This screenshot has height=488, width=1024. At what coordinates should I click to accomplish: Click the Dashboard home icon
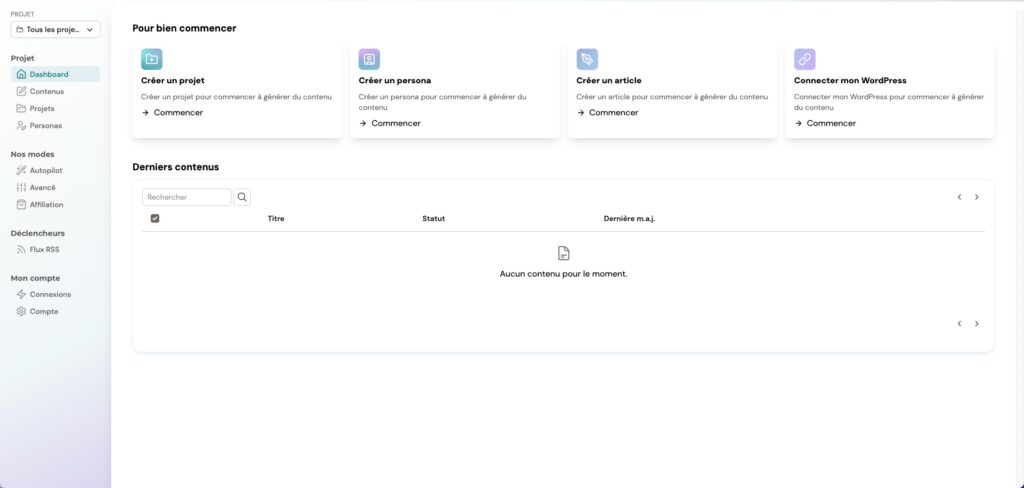coord(22,74)
